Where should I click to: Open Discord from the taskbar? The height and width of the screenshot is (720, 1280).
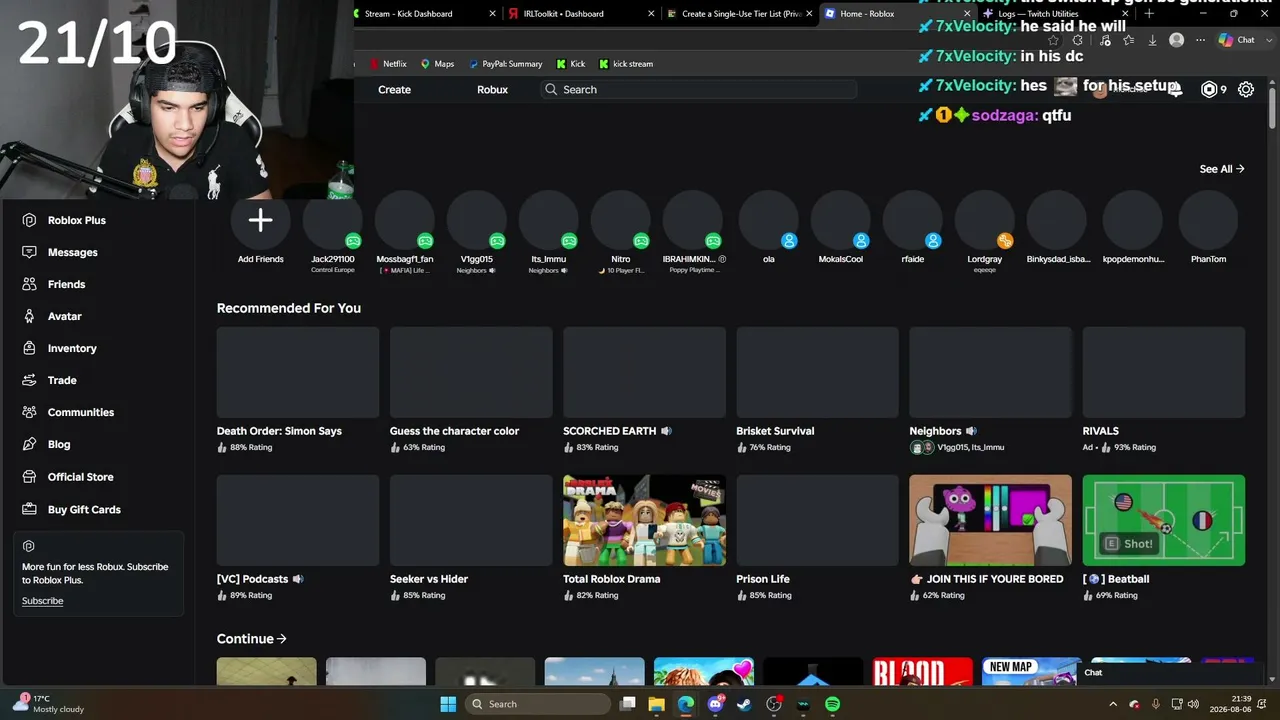(715, 704)
